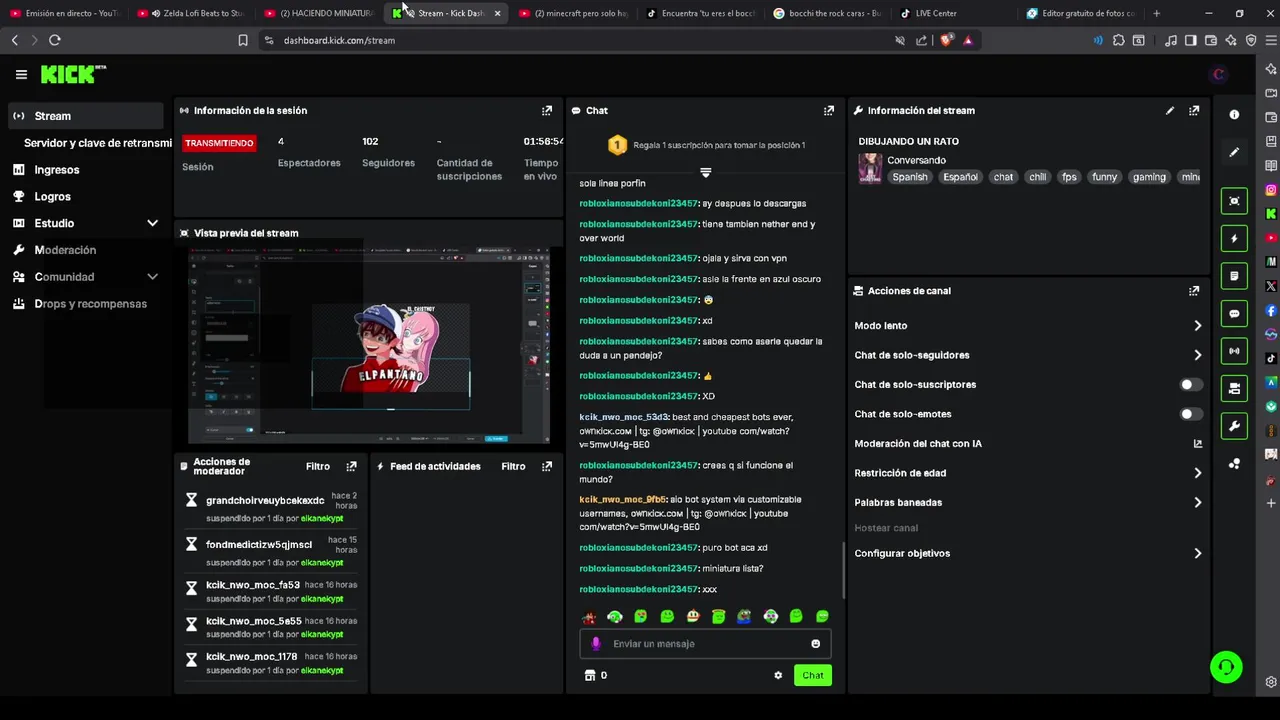Viewport: 1280px width, 720px height.
Task: Click the chat bubble sidebar widget icon
Action: point(1234,314)
